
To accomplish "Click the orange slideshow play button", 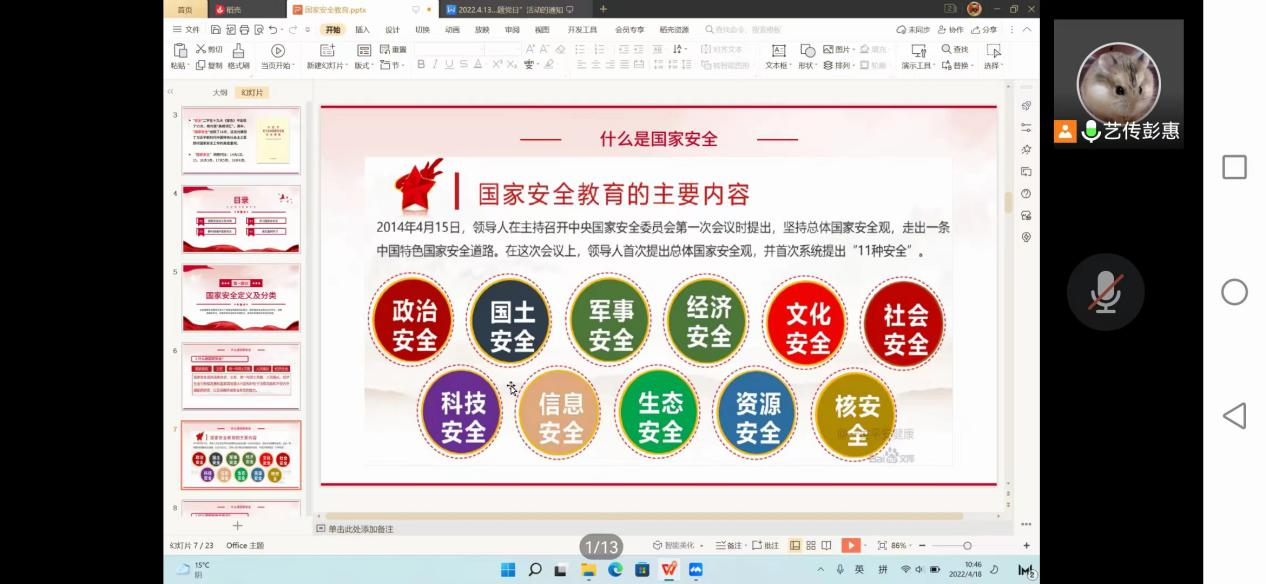I will (x=850, y=545).
